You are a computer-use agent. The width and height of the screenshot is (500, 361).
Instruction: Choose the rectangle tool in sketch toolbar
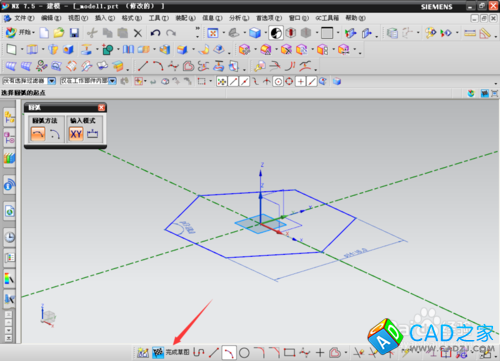289,352
